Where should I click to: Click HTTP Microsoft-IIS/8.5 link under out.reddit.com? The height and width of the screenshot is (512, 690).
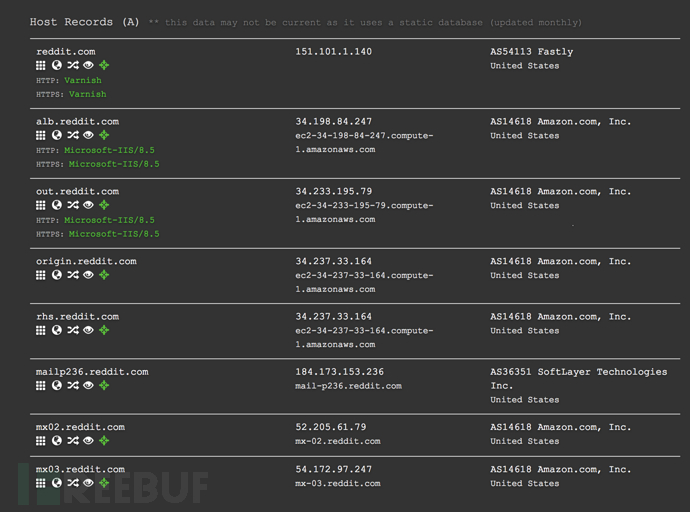click(109, 220)
